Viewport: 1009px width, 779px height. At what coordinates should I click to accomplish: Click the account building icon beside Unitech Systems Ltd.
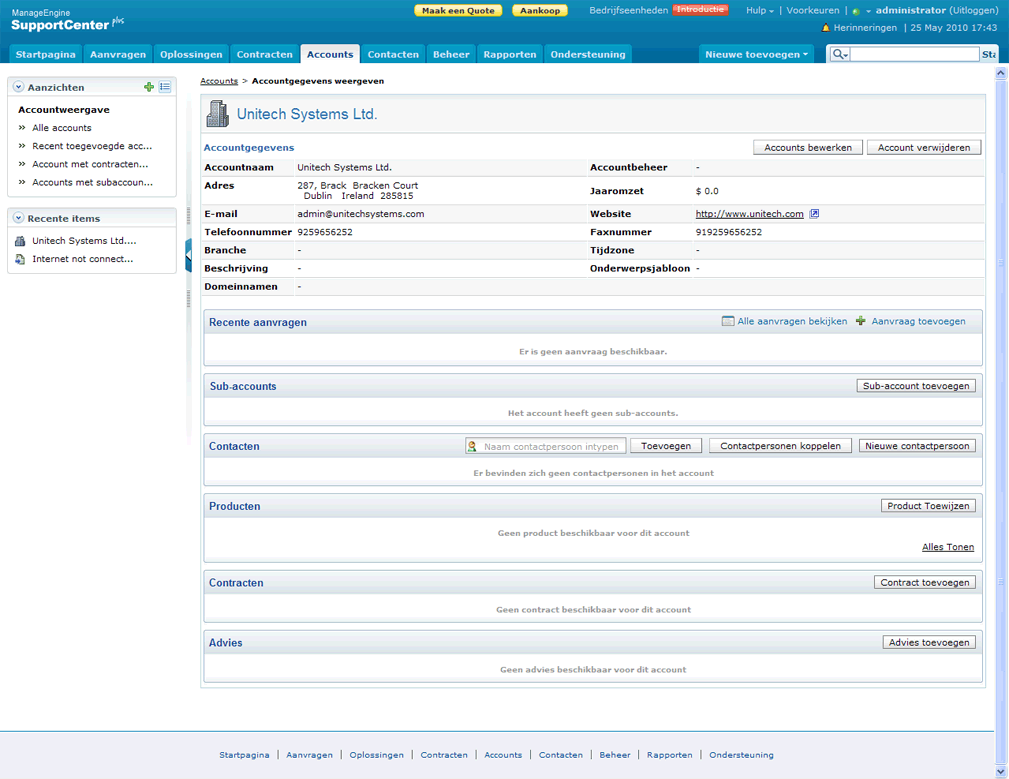[x=218, y=114]
